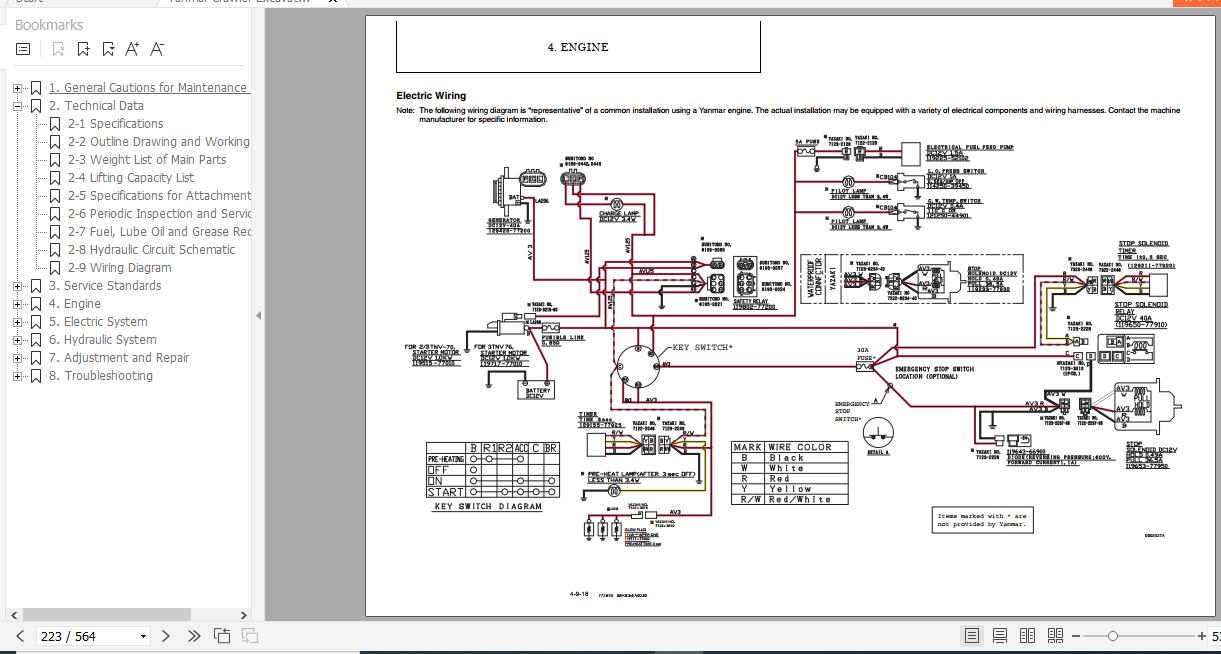This screenshot has height=654, width=1221.
Task: Click bookmark icon beside 6. Hydraulic System
Action: pyautogui.click(x=36, y=340)
